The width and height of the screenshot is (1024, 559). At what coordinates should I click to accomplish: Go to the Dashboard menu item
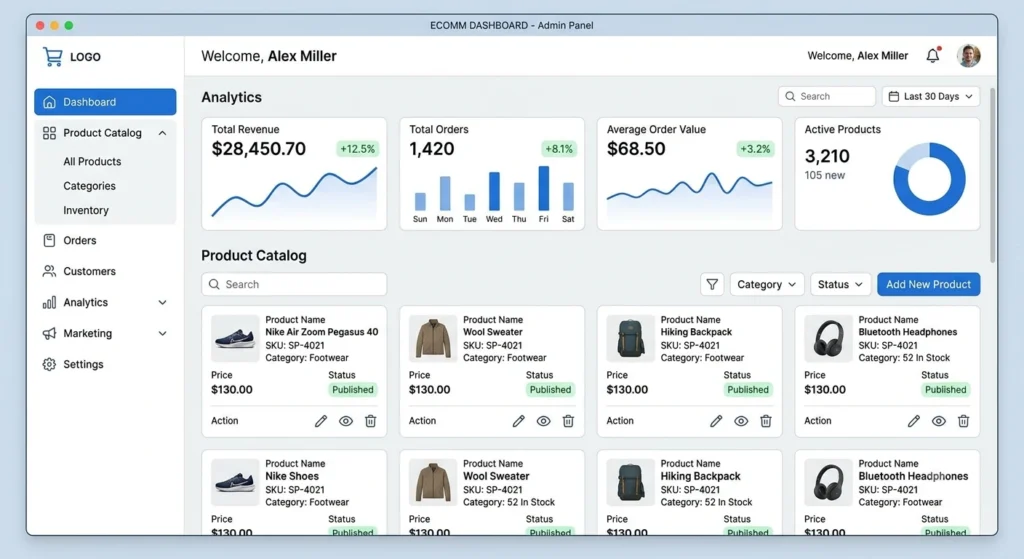click(105, 102)
